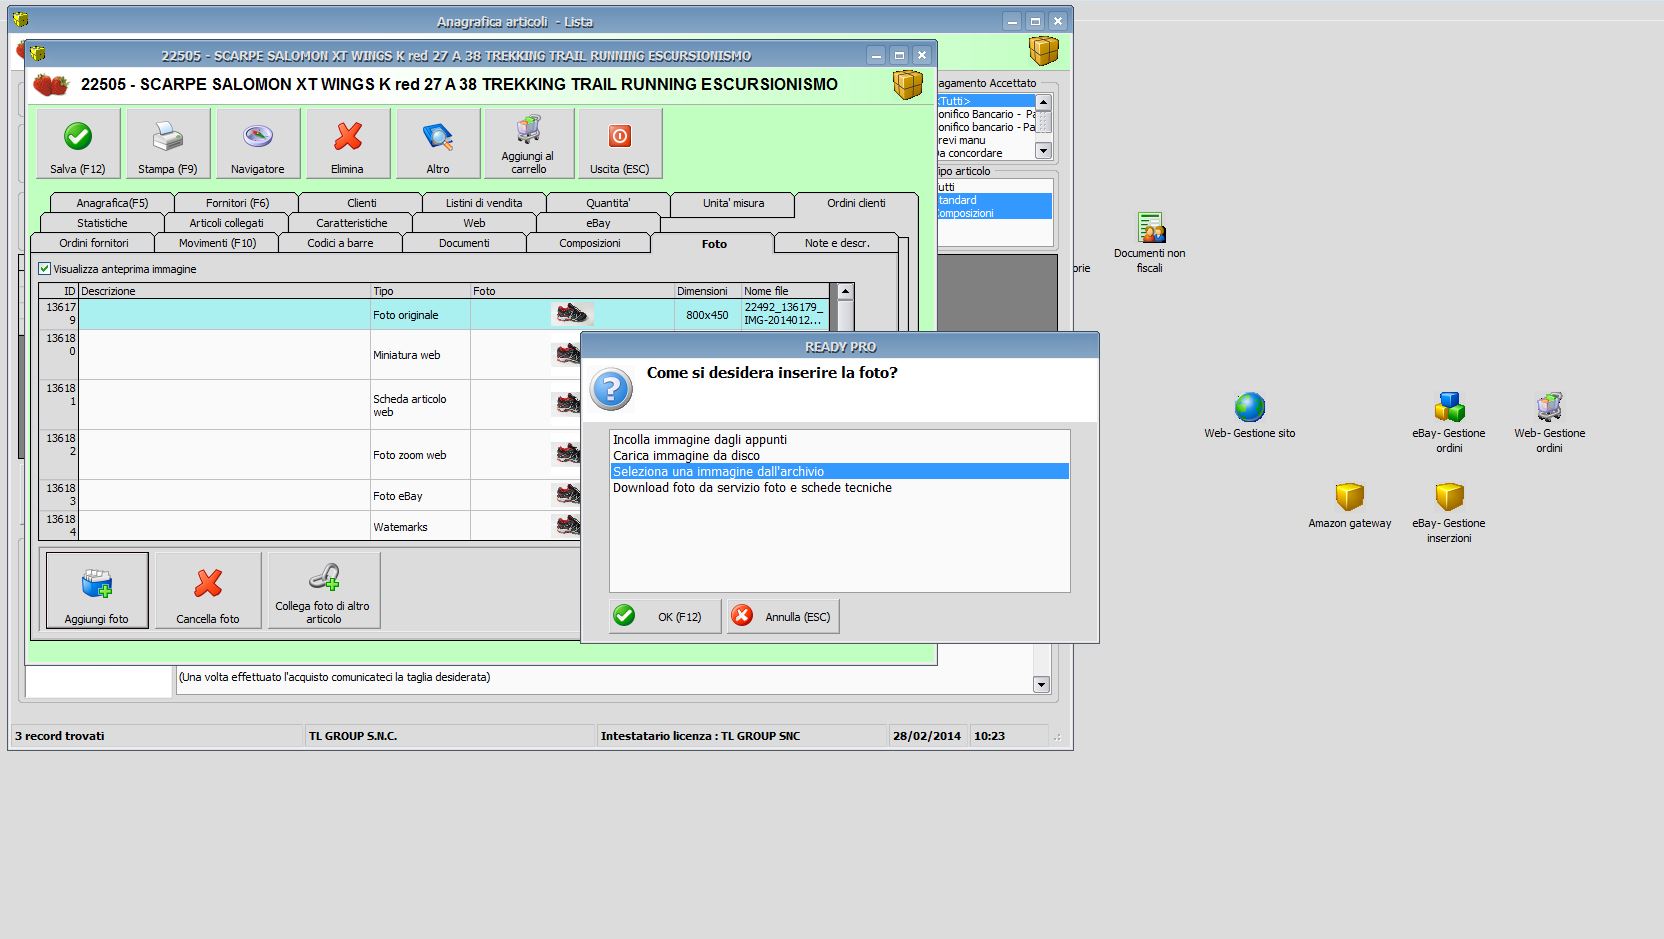Click Collega foto di altro articolo

pos(323,591)
